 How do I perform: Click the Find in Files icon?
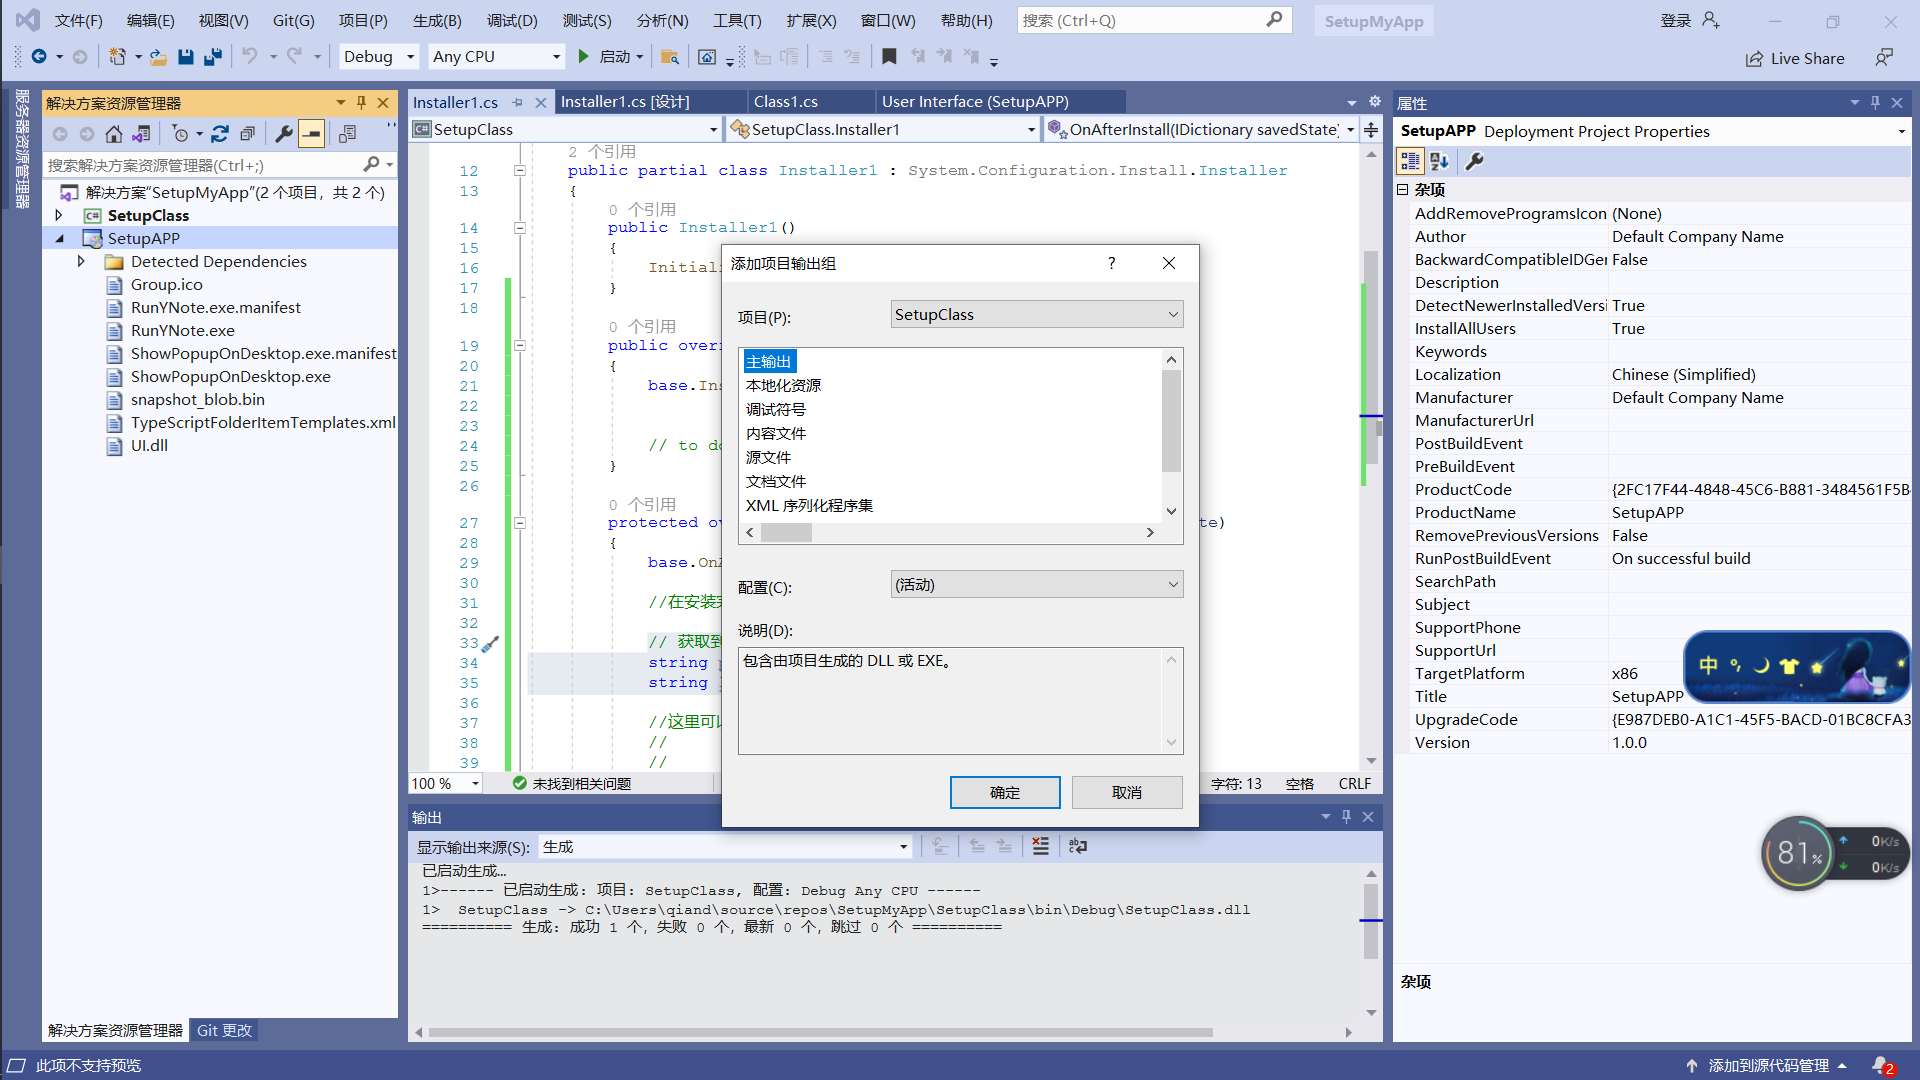pos(670,57)
